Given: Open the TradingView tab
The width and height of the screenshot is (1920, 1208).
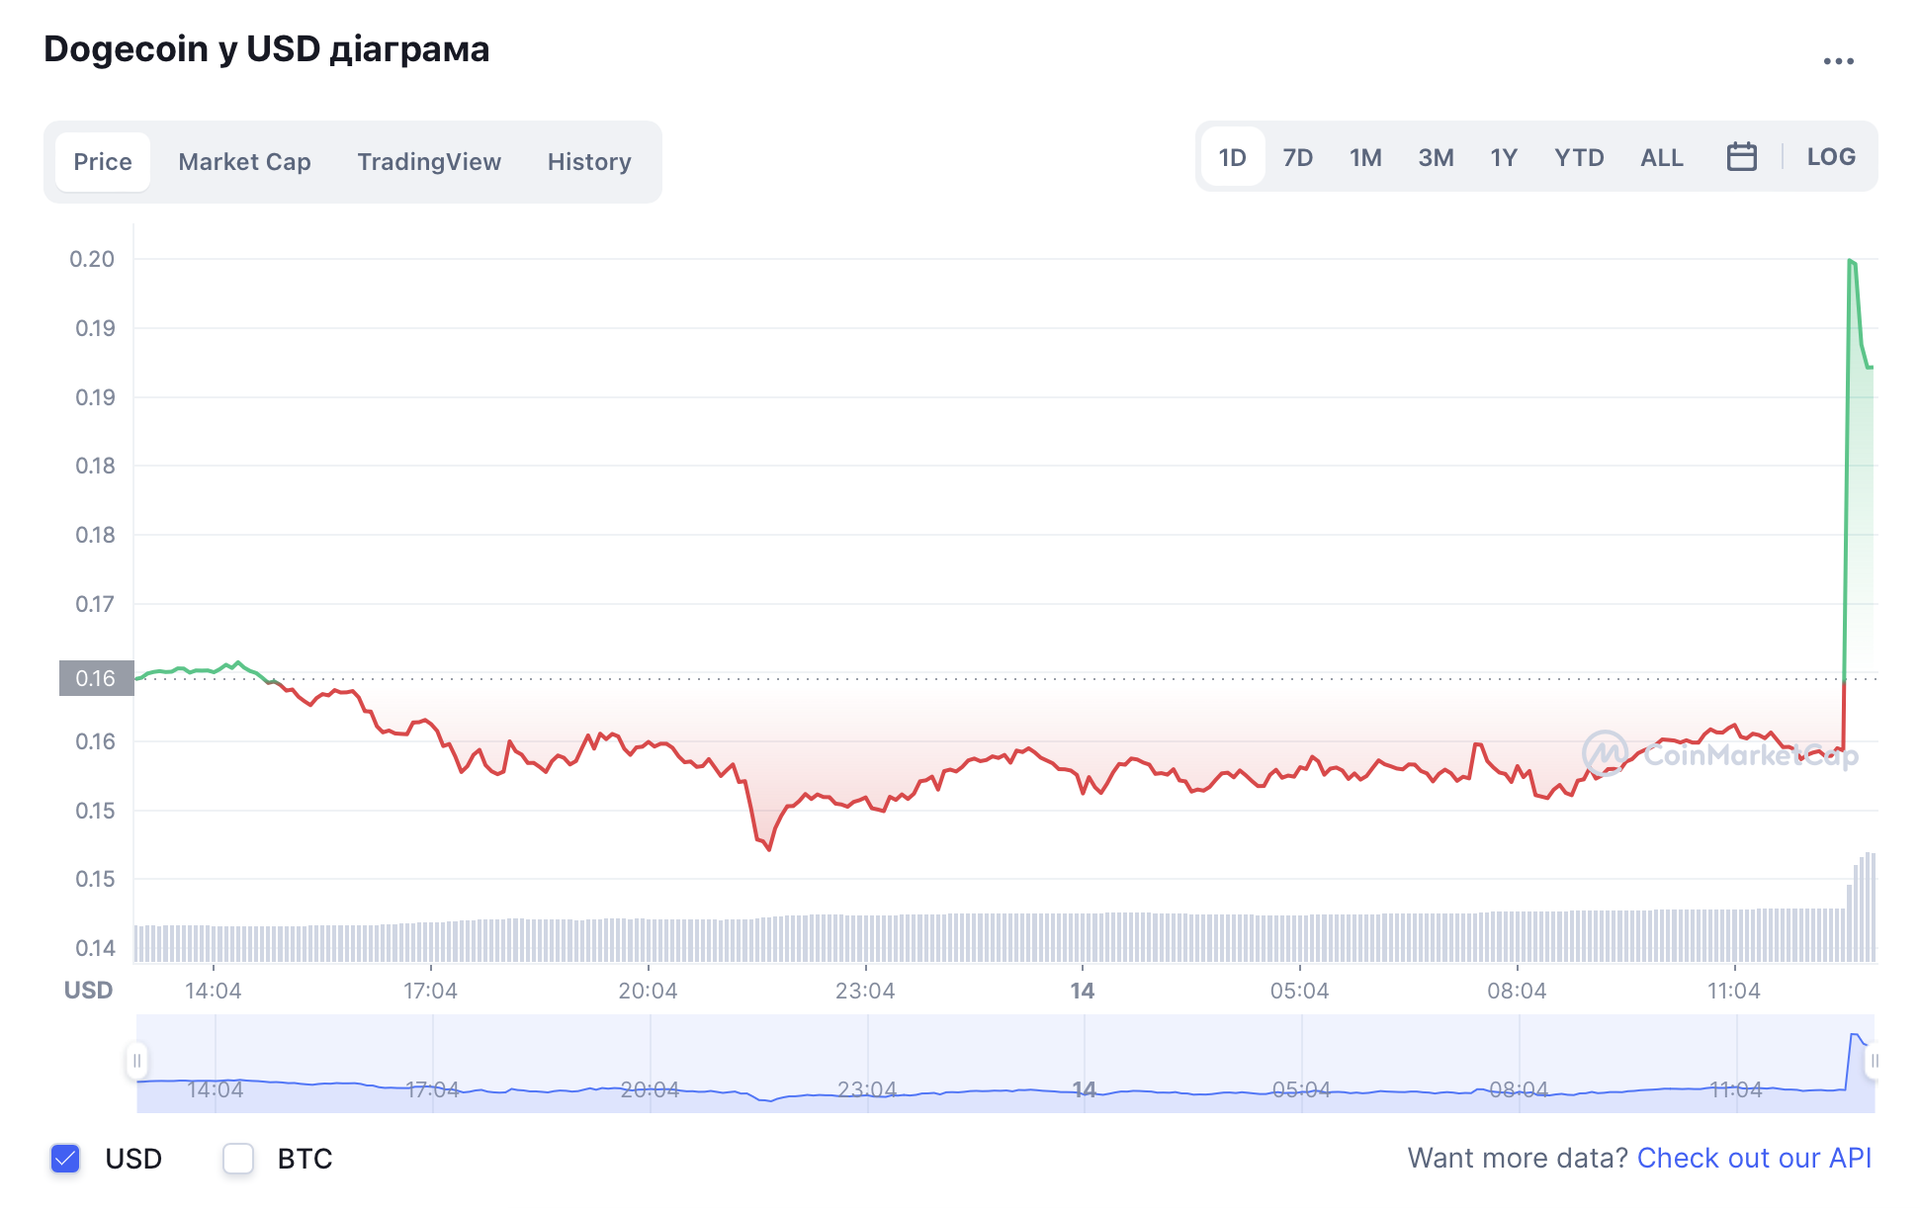Looking at the screenshot, I should 429,162.
